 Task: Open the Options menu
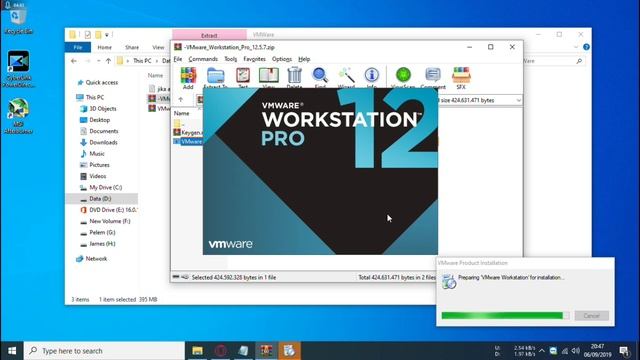click(282, 59)
